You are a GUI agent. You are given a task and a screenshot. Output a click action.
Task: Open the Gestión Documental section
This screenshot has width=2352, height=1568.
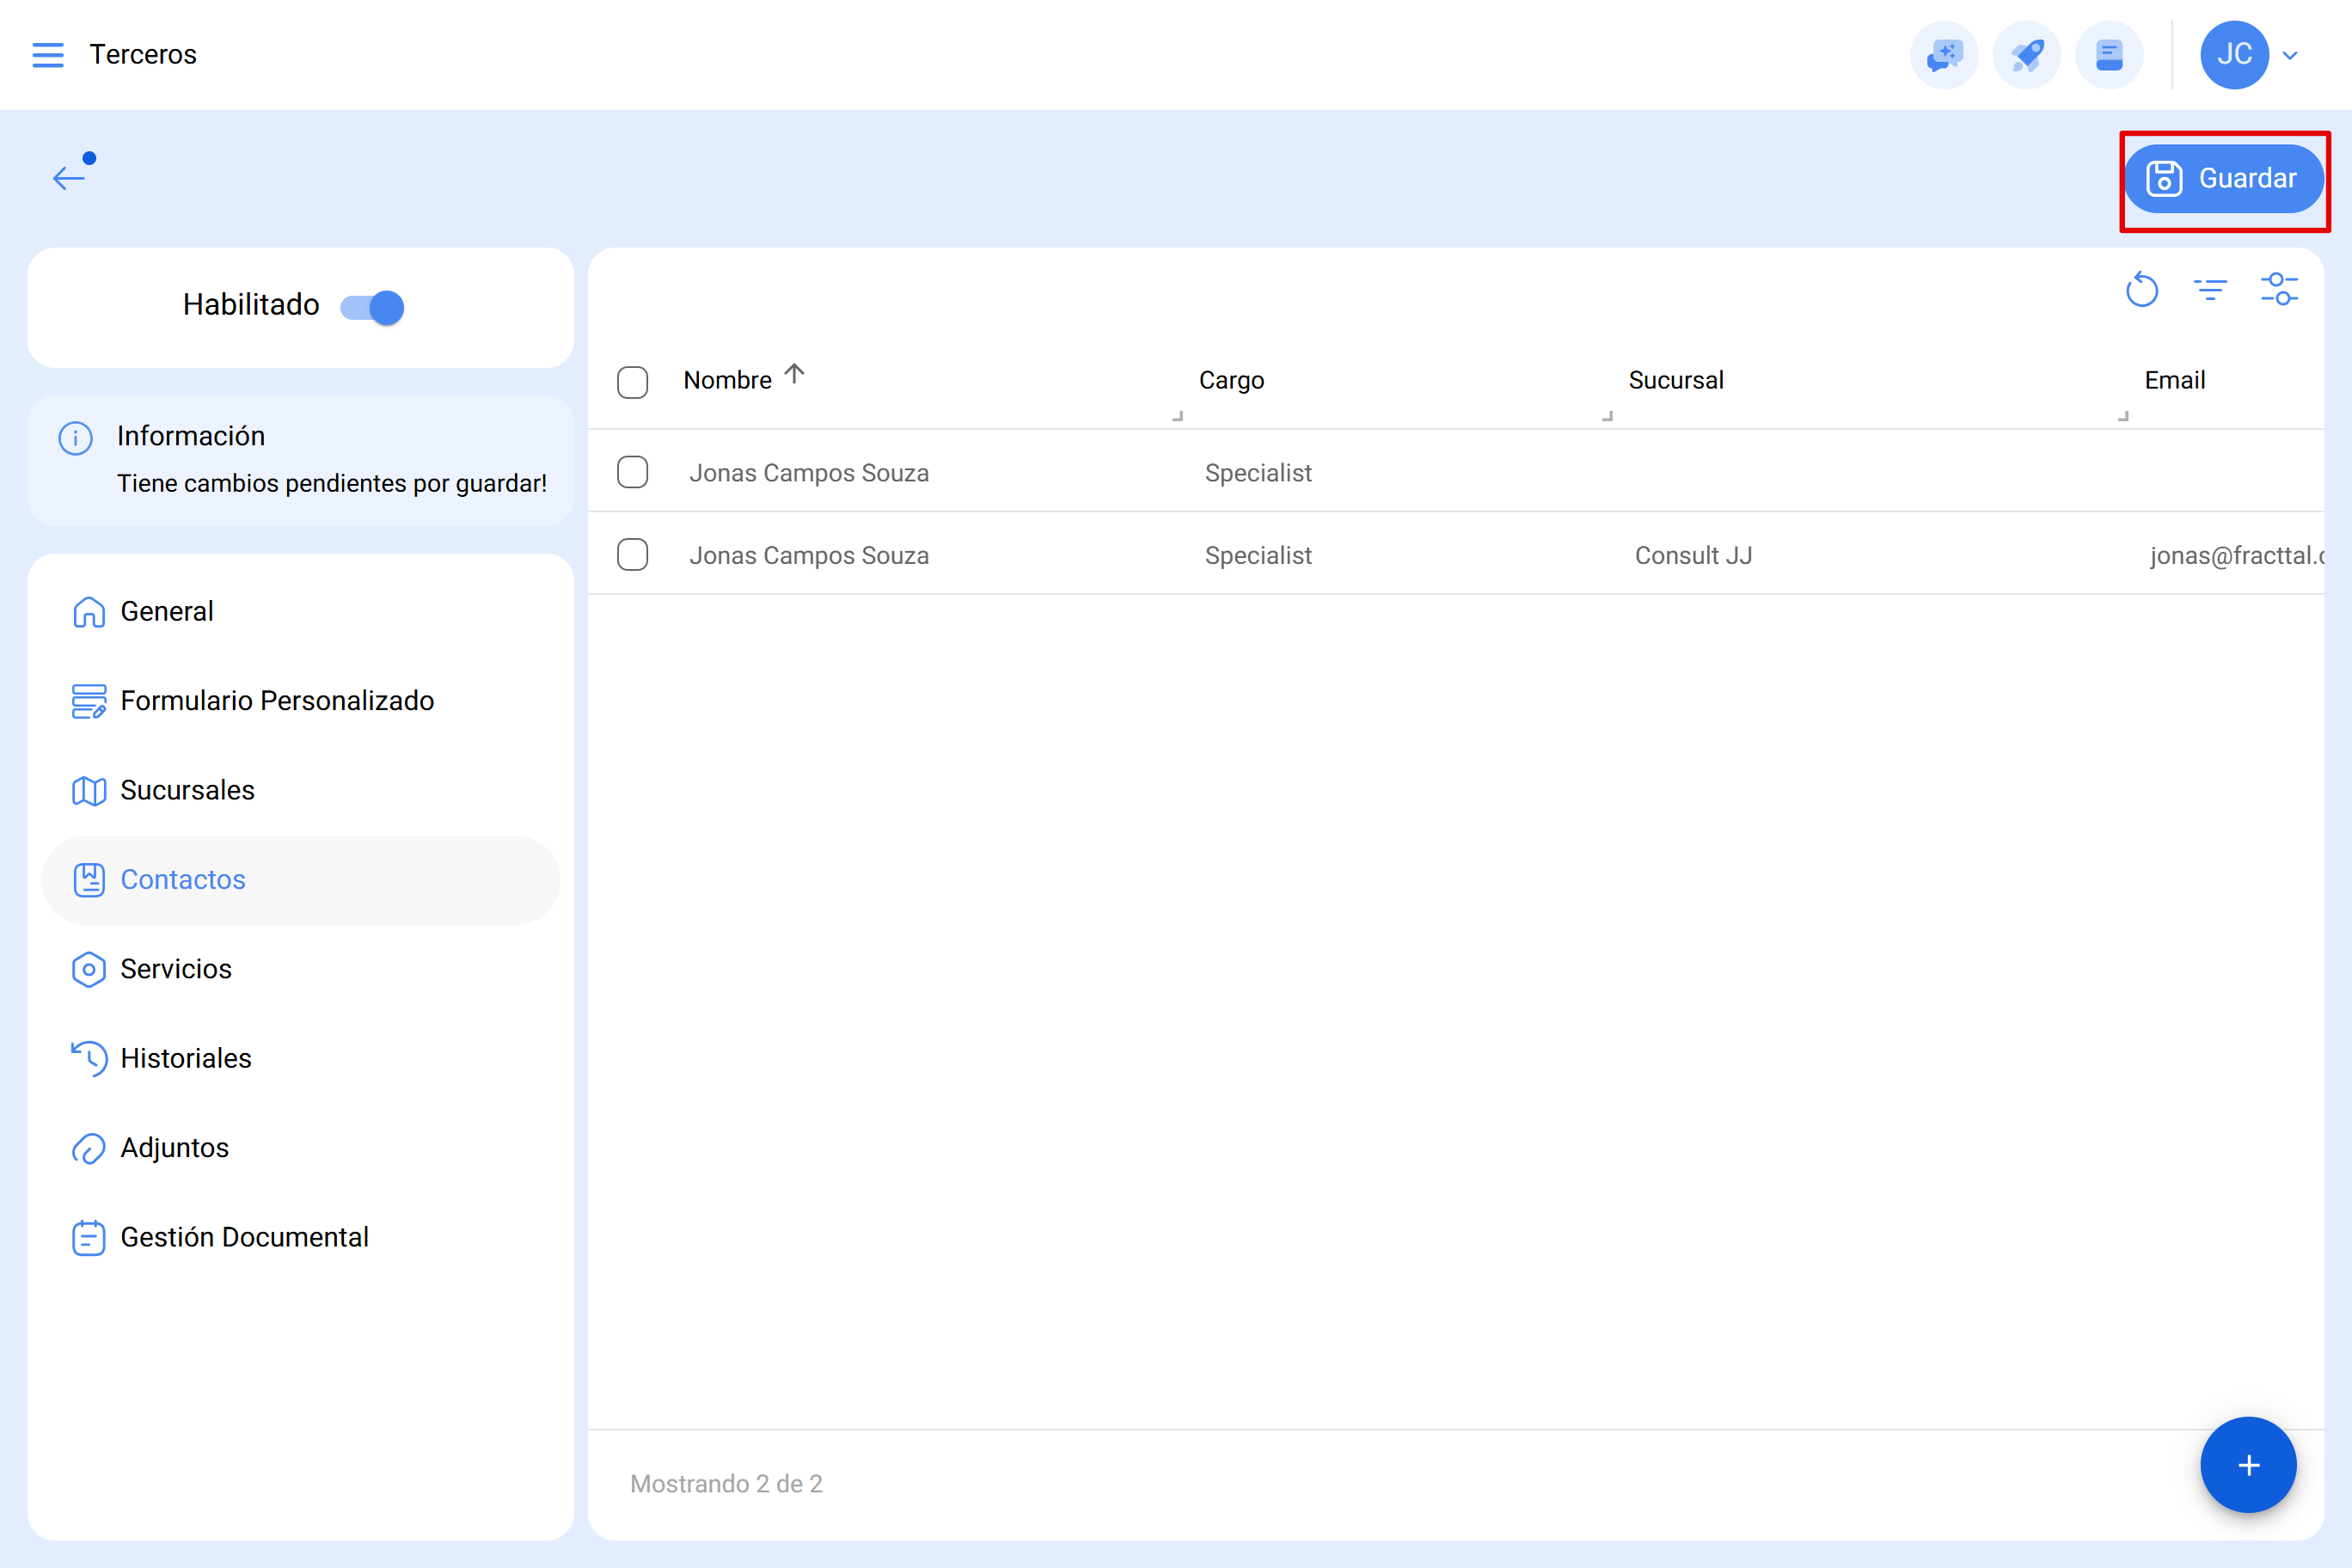click(301, 1238)
